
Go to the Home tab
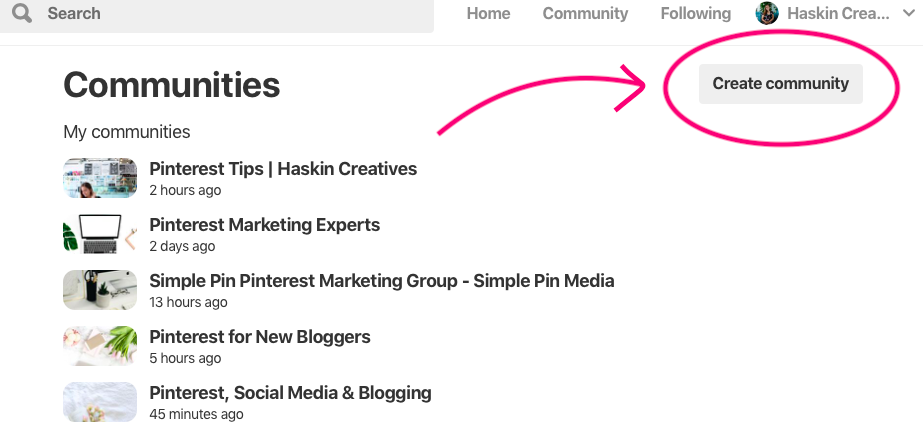488,14
